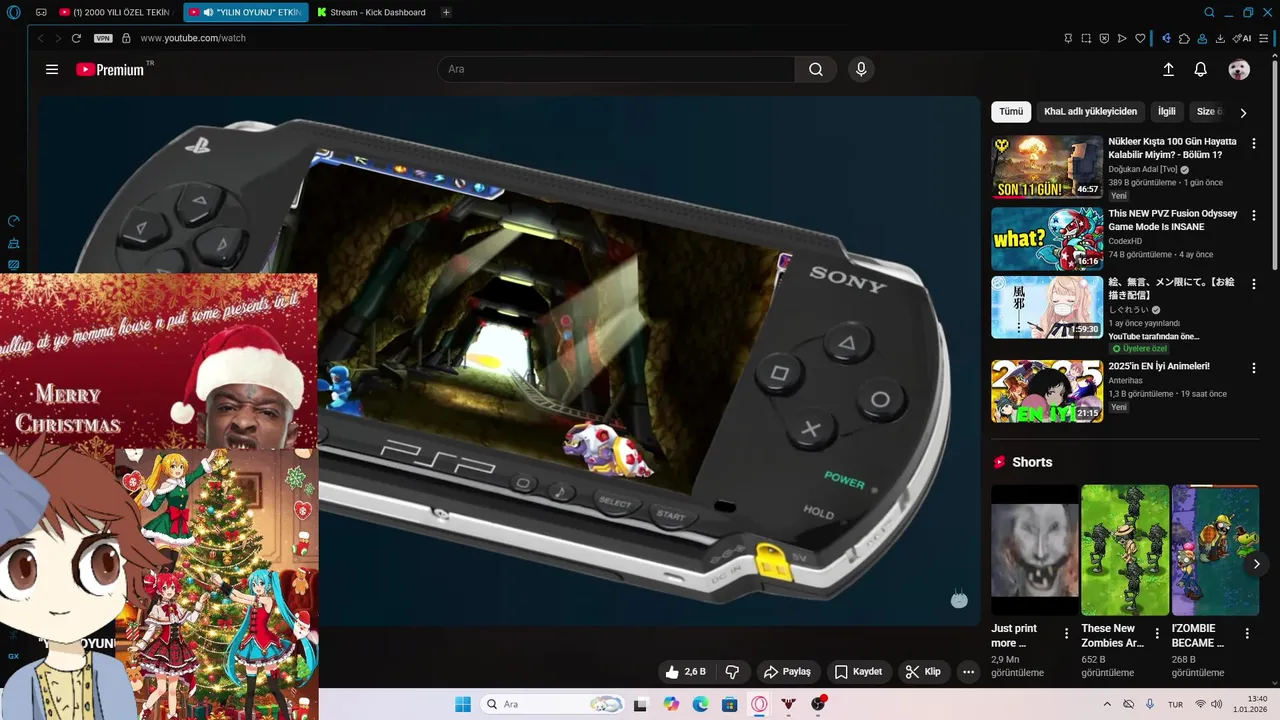The height and width of the screenshot is (720, 1280).
Task: Click the address bar showing www.youtube.com/watch
Action: point(193,38)
